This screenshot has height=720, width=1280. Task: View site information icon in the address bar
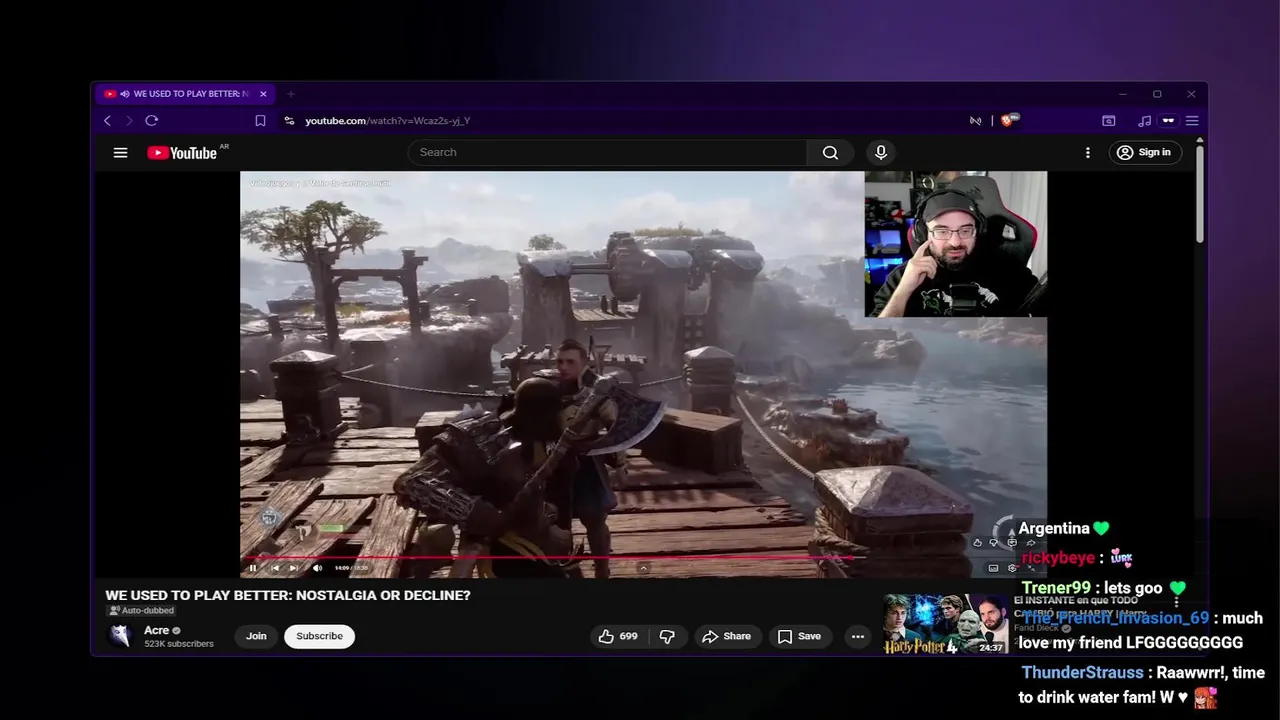(x=289, y=121)
